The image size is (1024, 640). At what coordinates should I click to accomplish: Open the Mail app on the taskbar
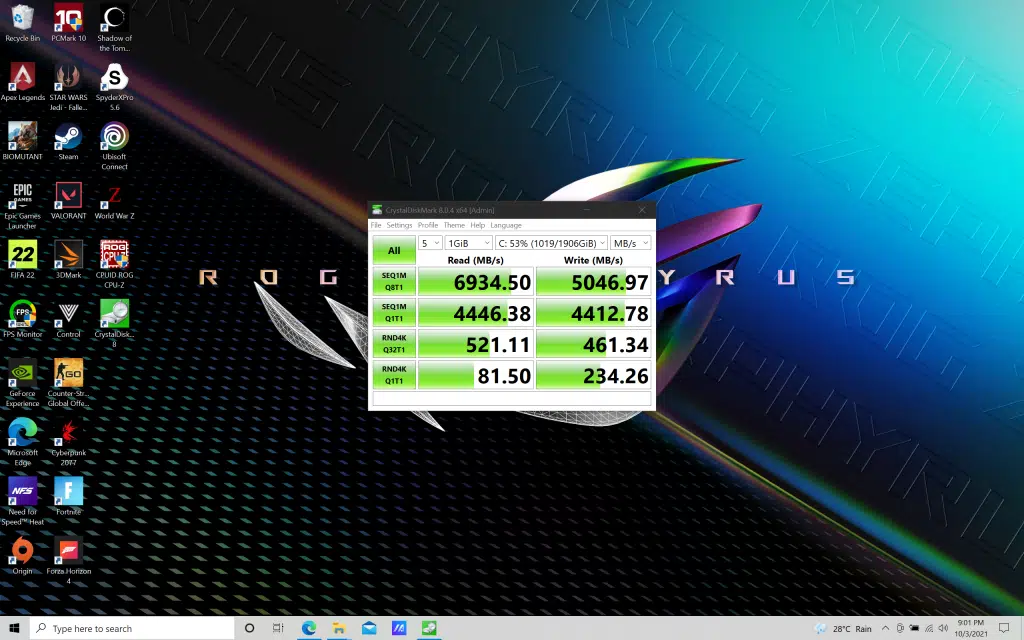369,628
